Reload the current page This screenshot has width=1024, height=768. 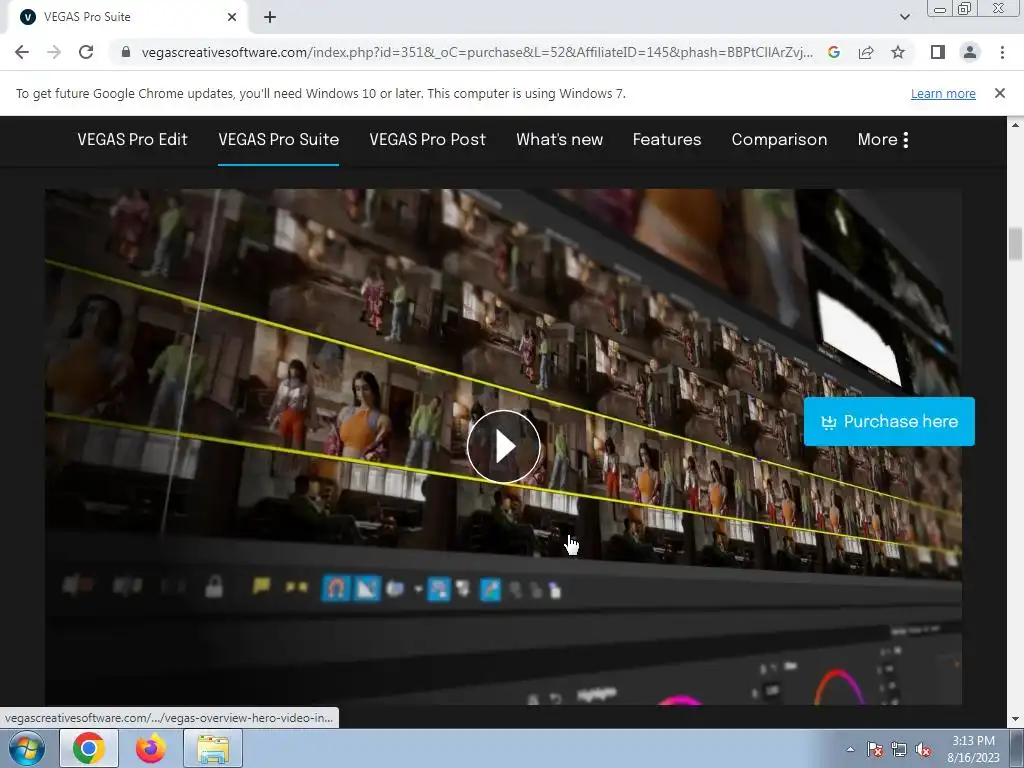86,52
